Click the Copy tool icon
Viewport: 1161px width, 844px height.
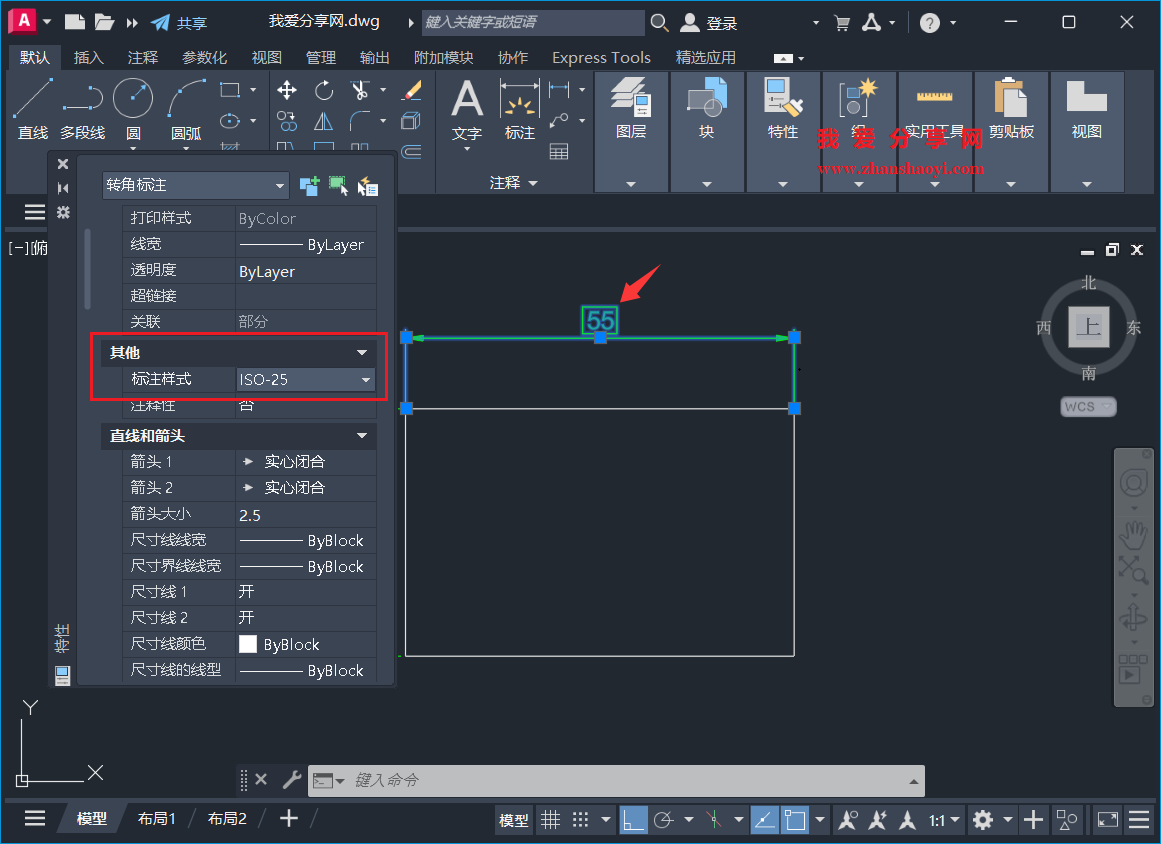point(287,121)
